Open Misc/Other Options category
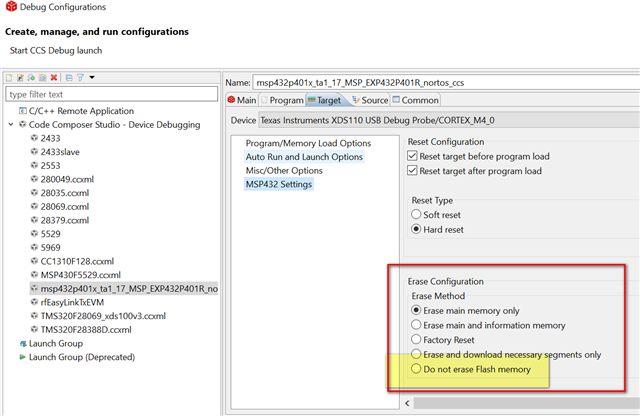This screenshot has height=416, width=640. tap(284, 171)
